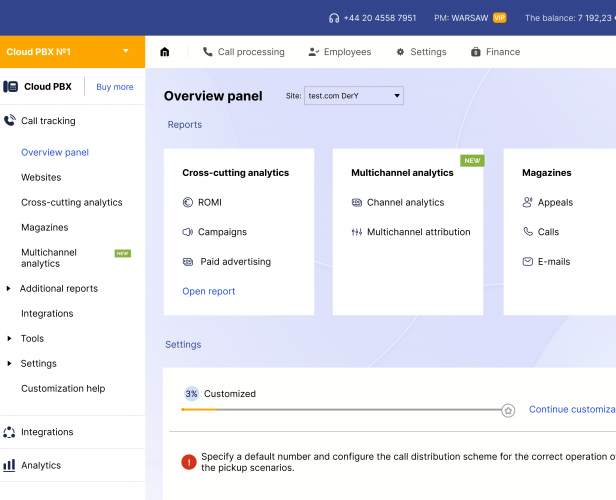616x500 pixels.
Task: Click the headset support phone icon
Action: 334,18
